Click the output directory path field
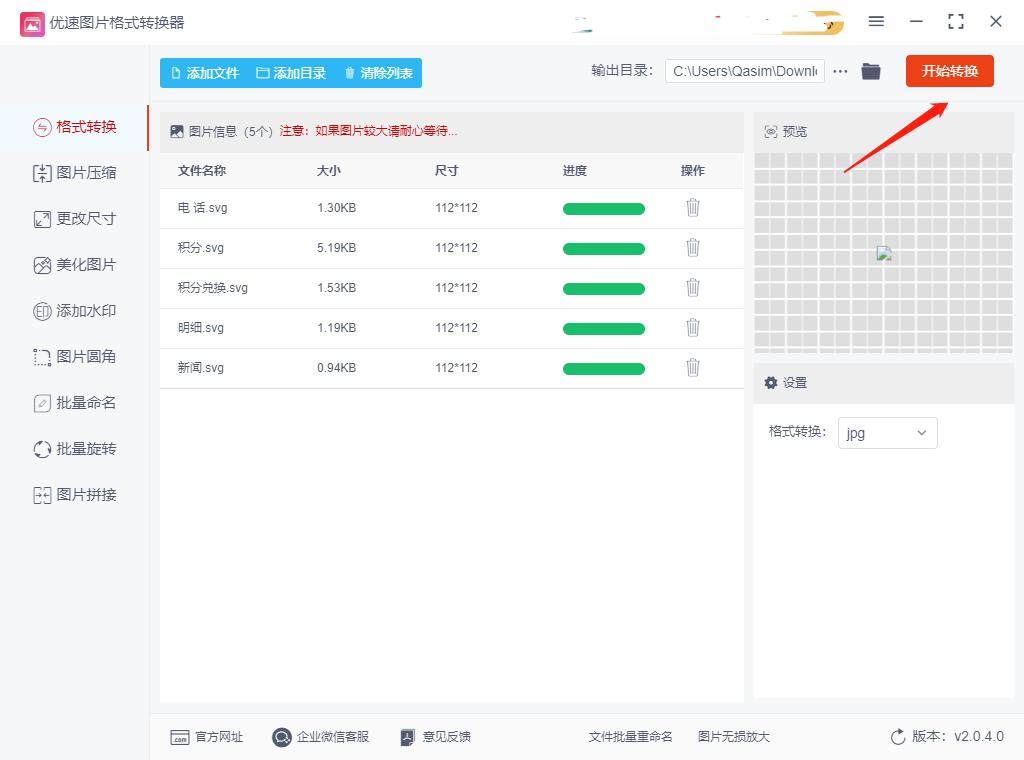Viewport: 1024px width, 760px height. pyautogui.click(x=745, y=71)
